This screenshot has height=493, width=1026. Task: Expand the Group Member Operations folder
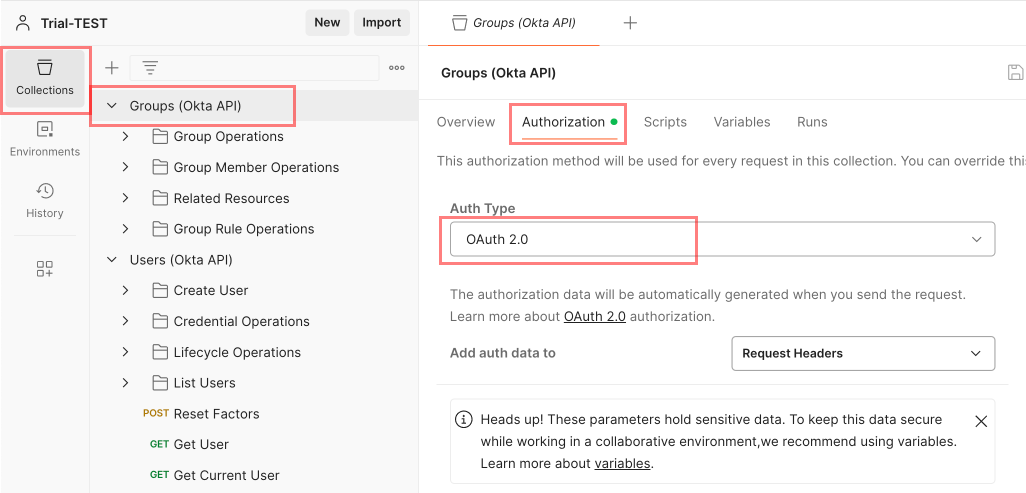tap(125, 167)
